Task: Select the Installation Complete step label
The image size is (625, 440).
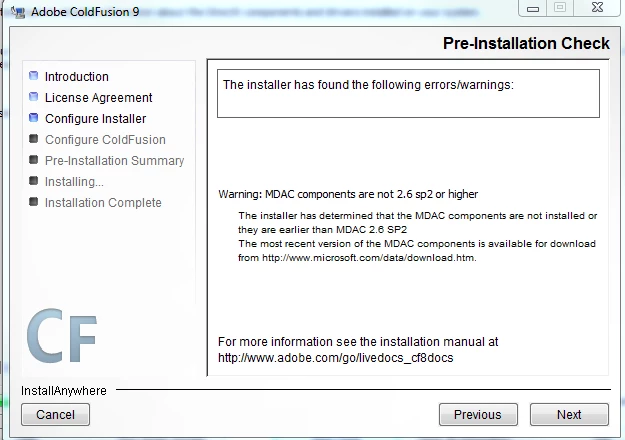Action: pyautogui.click(x=103, y=203)
